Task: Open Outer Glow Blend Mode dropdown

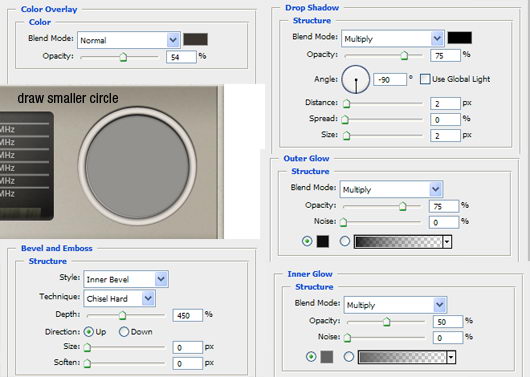Action: pos(391,189)
